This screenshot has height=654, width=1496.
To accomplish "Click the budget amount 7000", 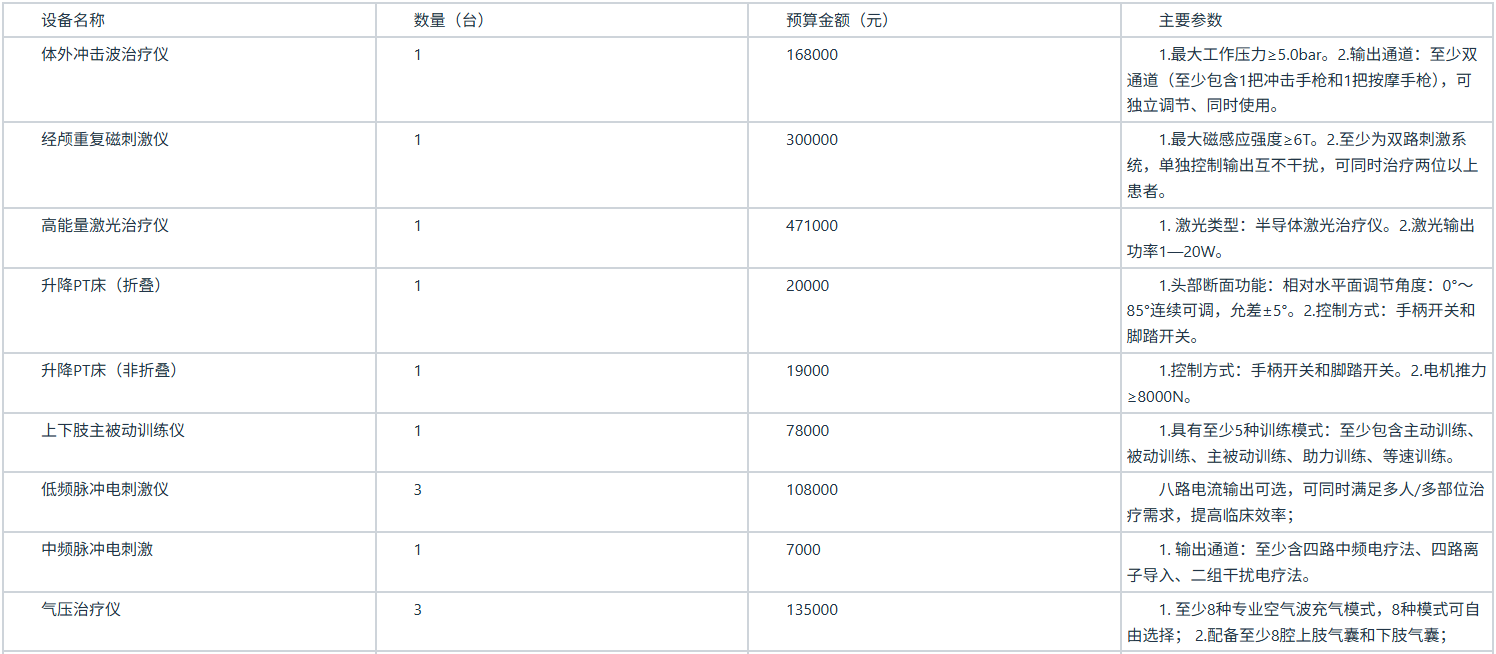I will (x=803, y=550).
